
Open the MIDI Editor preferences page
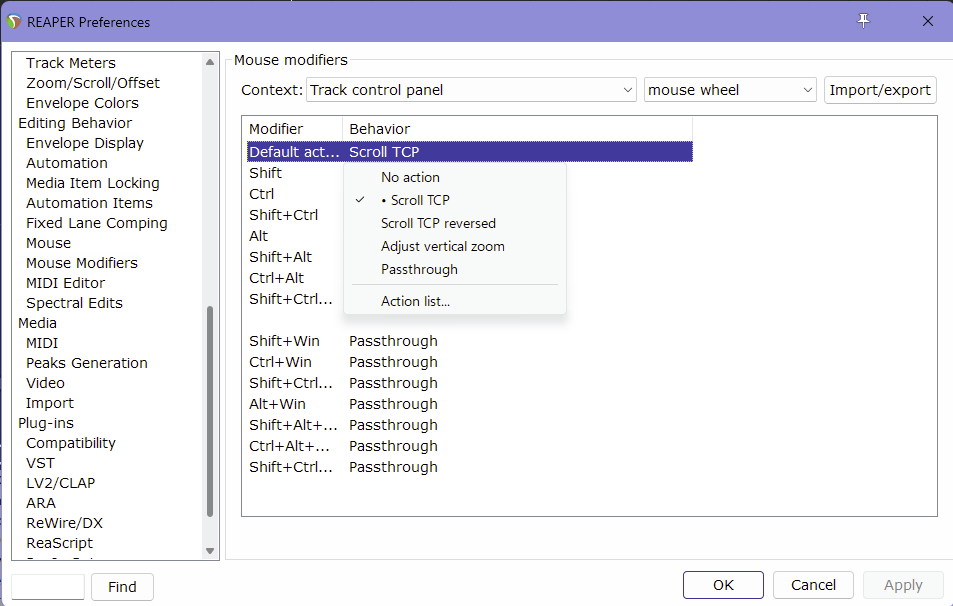pos(65,283)
